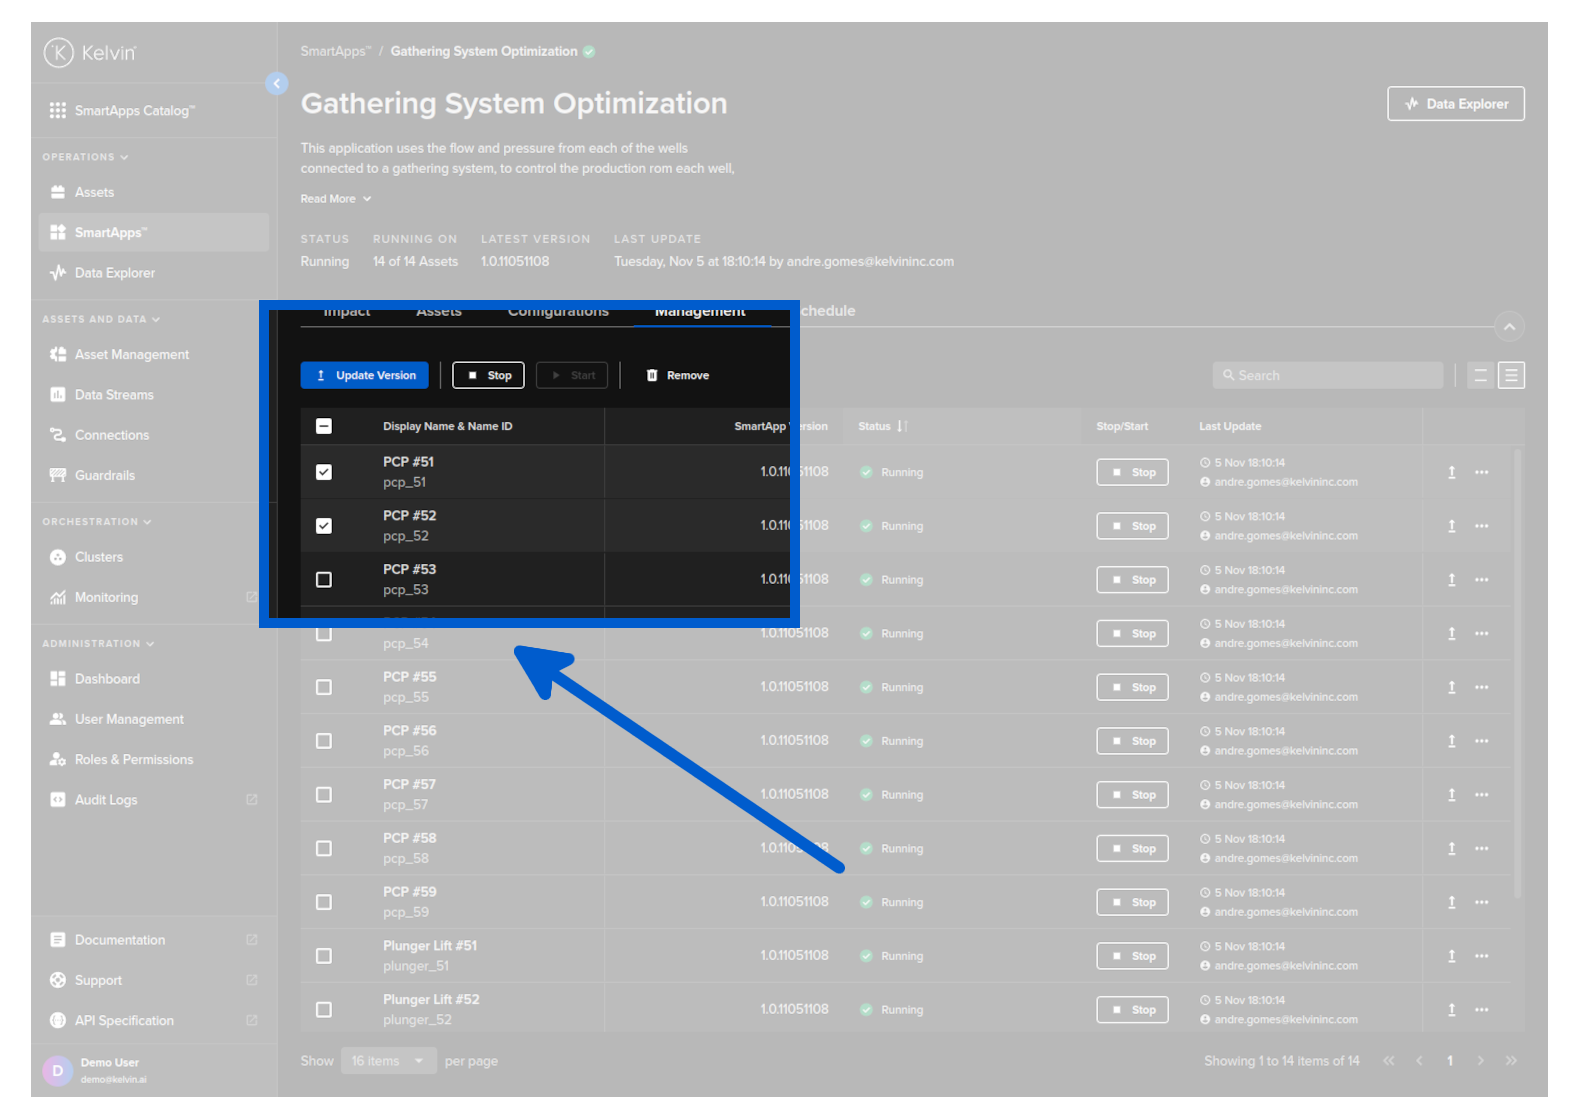Open Data Explorer from top-right button

coord(1455,104)
